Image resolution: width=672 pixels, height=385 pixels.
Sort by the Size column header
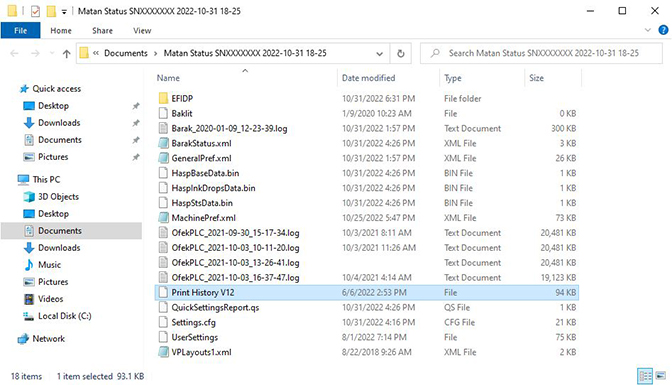point(536,78)
